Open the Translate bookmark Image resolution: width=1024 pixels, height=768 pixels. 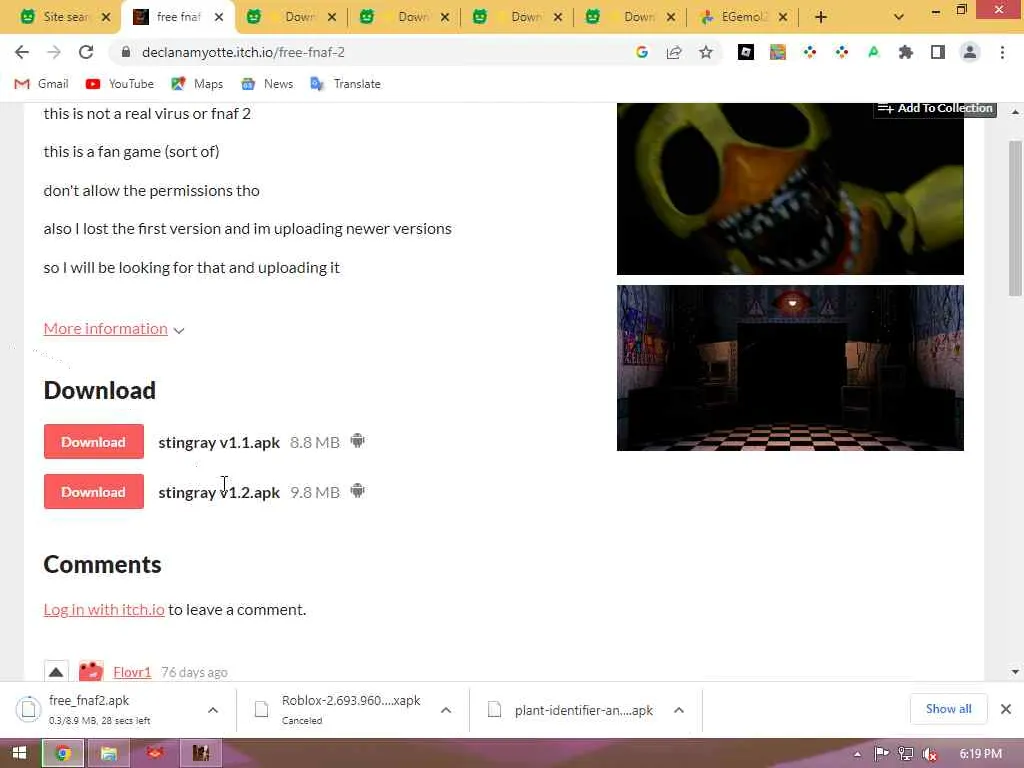(x=345, y=84)
